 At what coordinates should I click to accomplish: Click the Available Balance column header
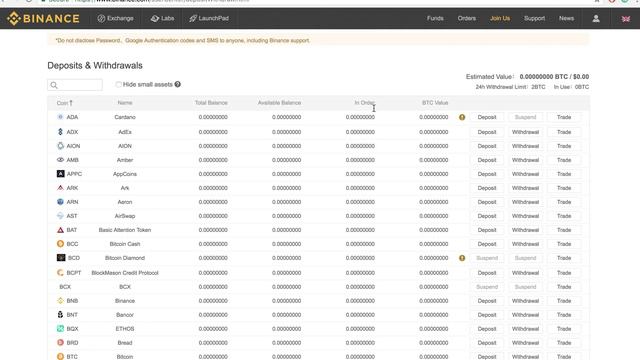click(x=279, y=103)
